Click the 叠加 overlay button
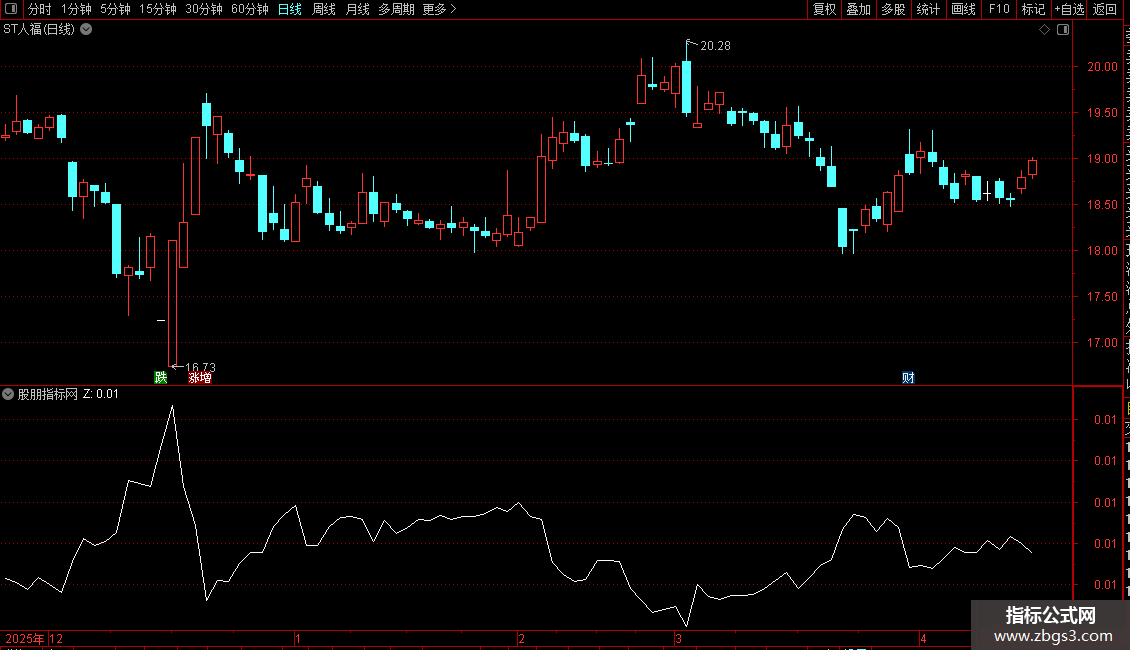This screenshot has width=1130, height=650. [859, 9]
